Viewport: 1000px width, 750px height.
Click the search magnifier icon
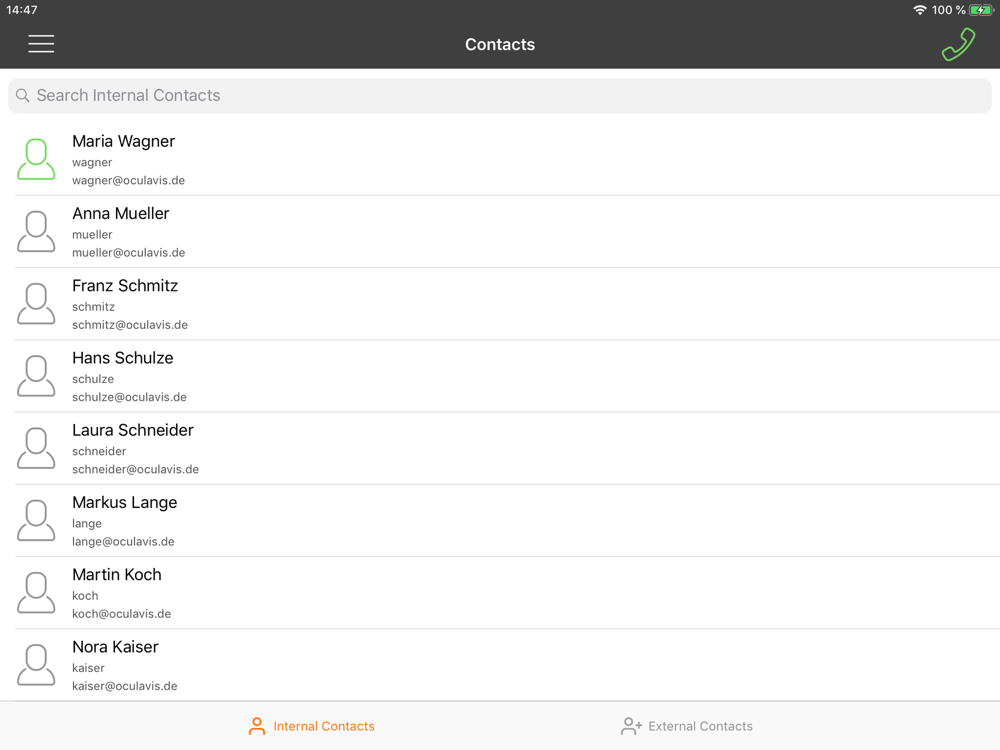point(22,96)
